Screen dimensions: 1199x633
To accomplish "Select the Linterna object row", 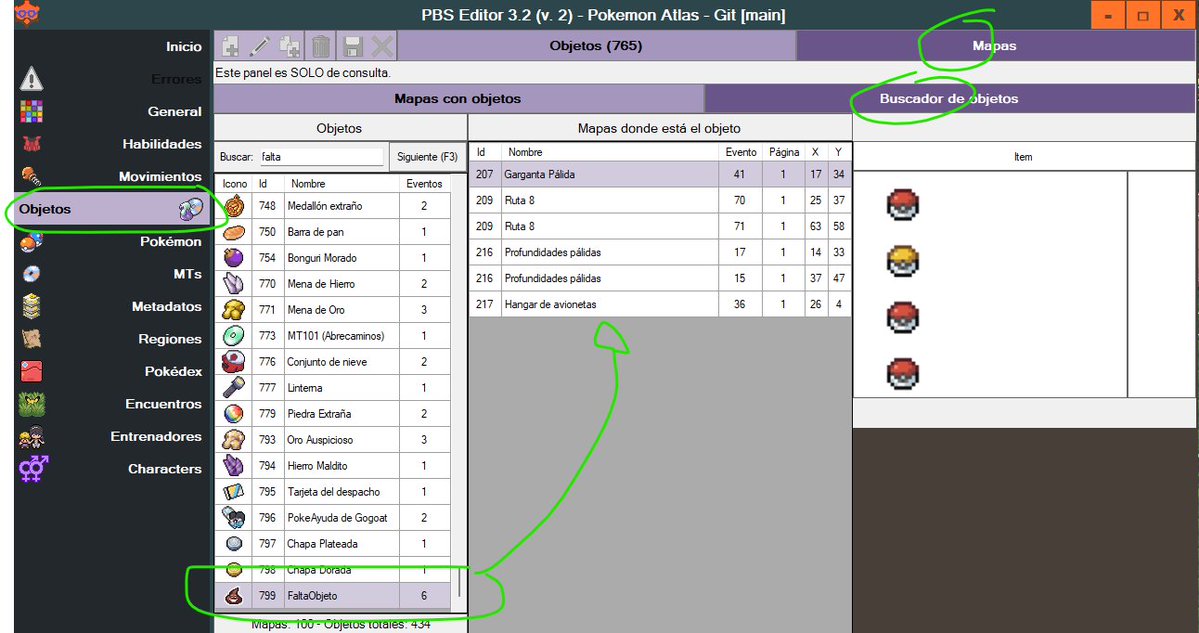I will coord(333,388).
